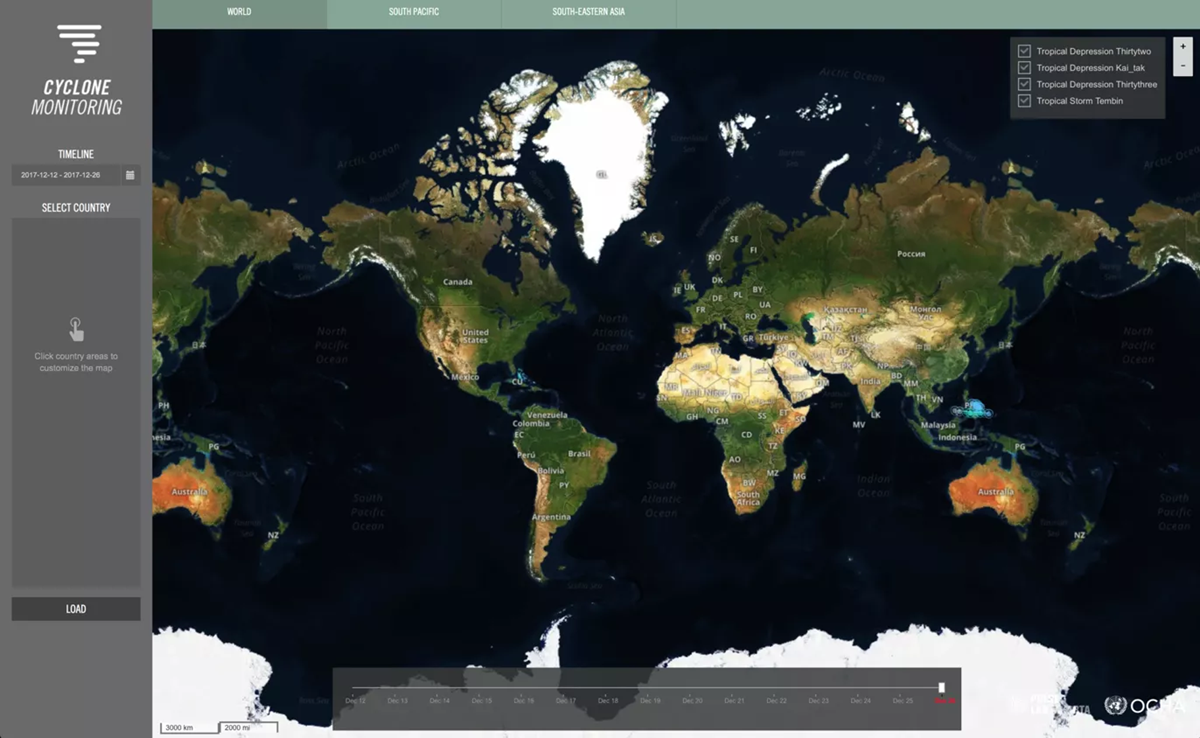This screenshot has width=1200, height=738.
Task: Click the Cyclone Monitoring logo icon
Action: 79,44
